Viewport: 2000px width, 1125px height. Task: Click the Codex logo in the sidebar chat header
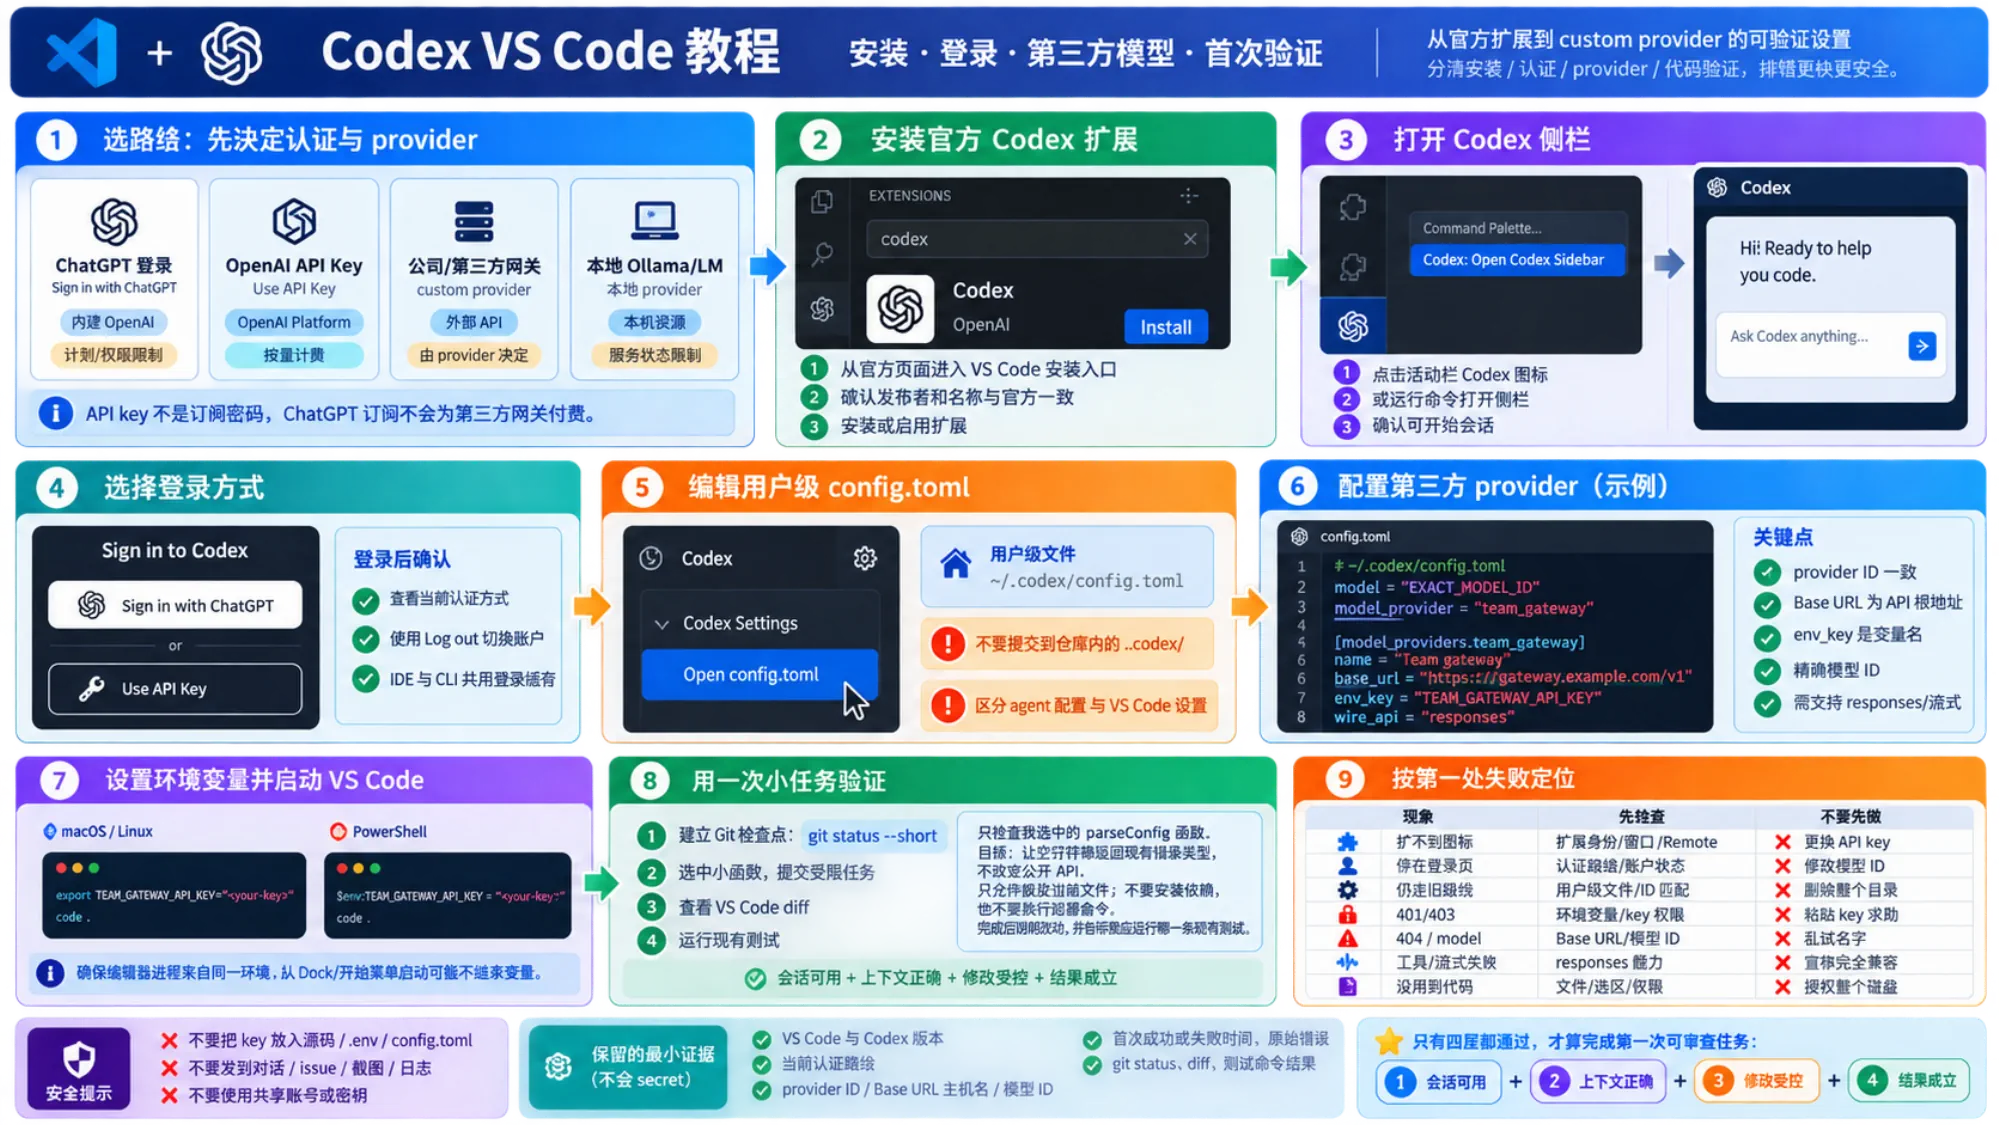[1717, 187]
